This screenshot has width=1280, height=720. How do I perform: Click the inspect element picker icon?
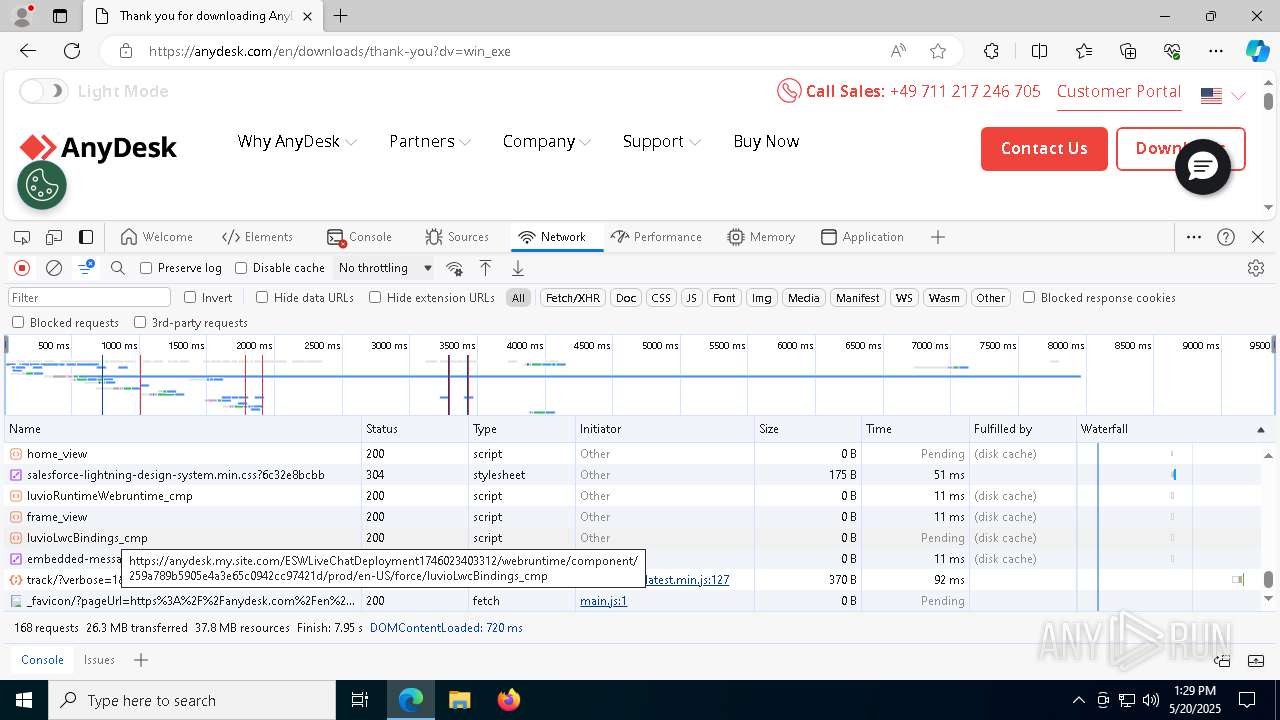click(22, 237)
